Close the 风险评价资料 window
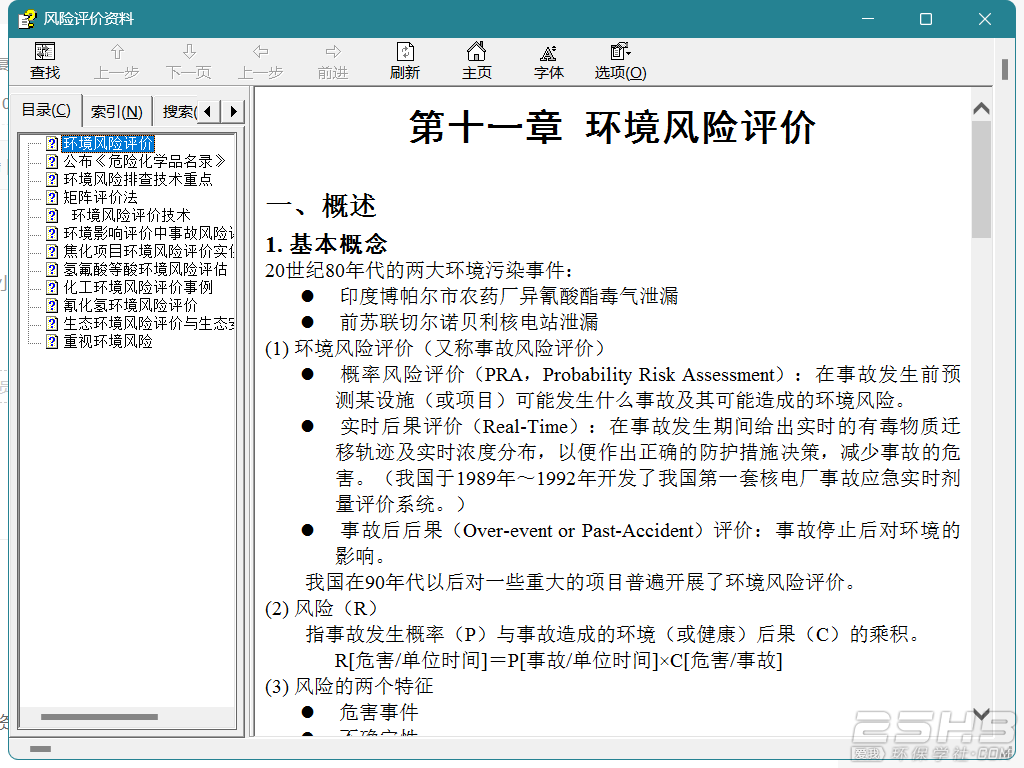1024x768 pixels. click(985, 19)
